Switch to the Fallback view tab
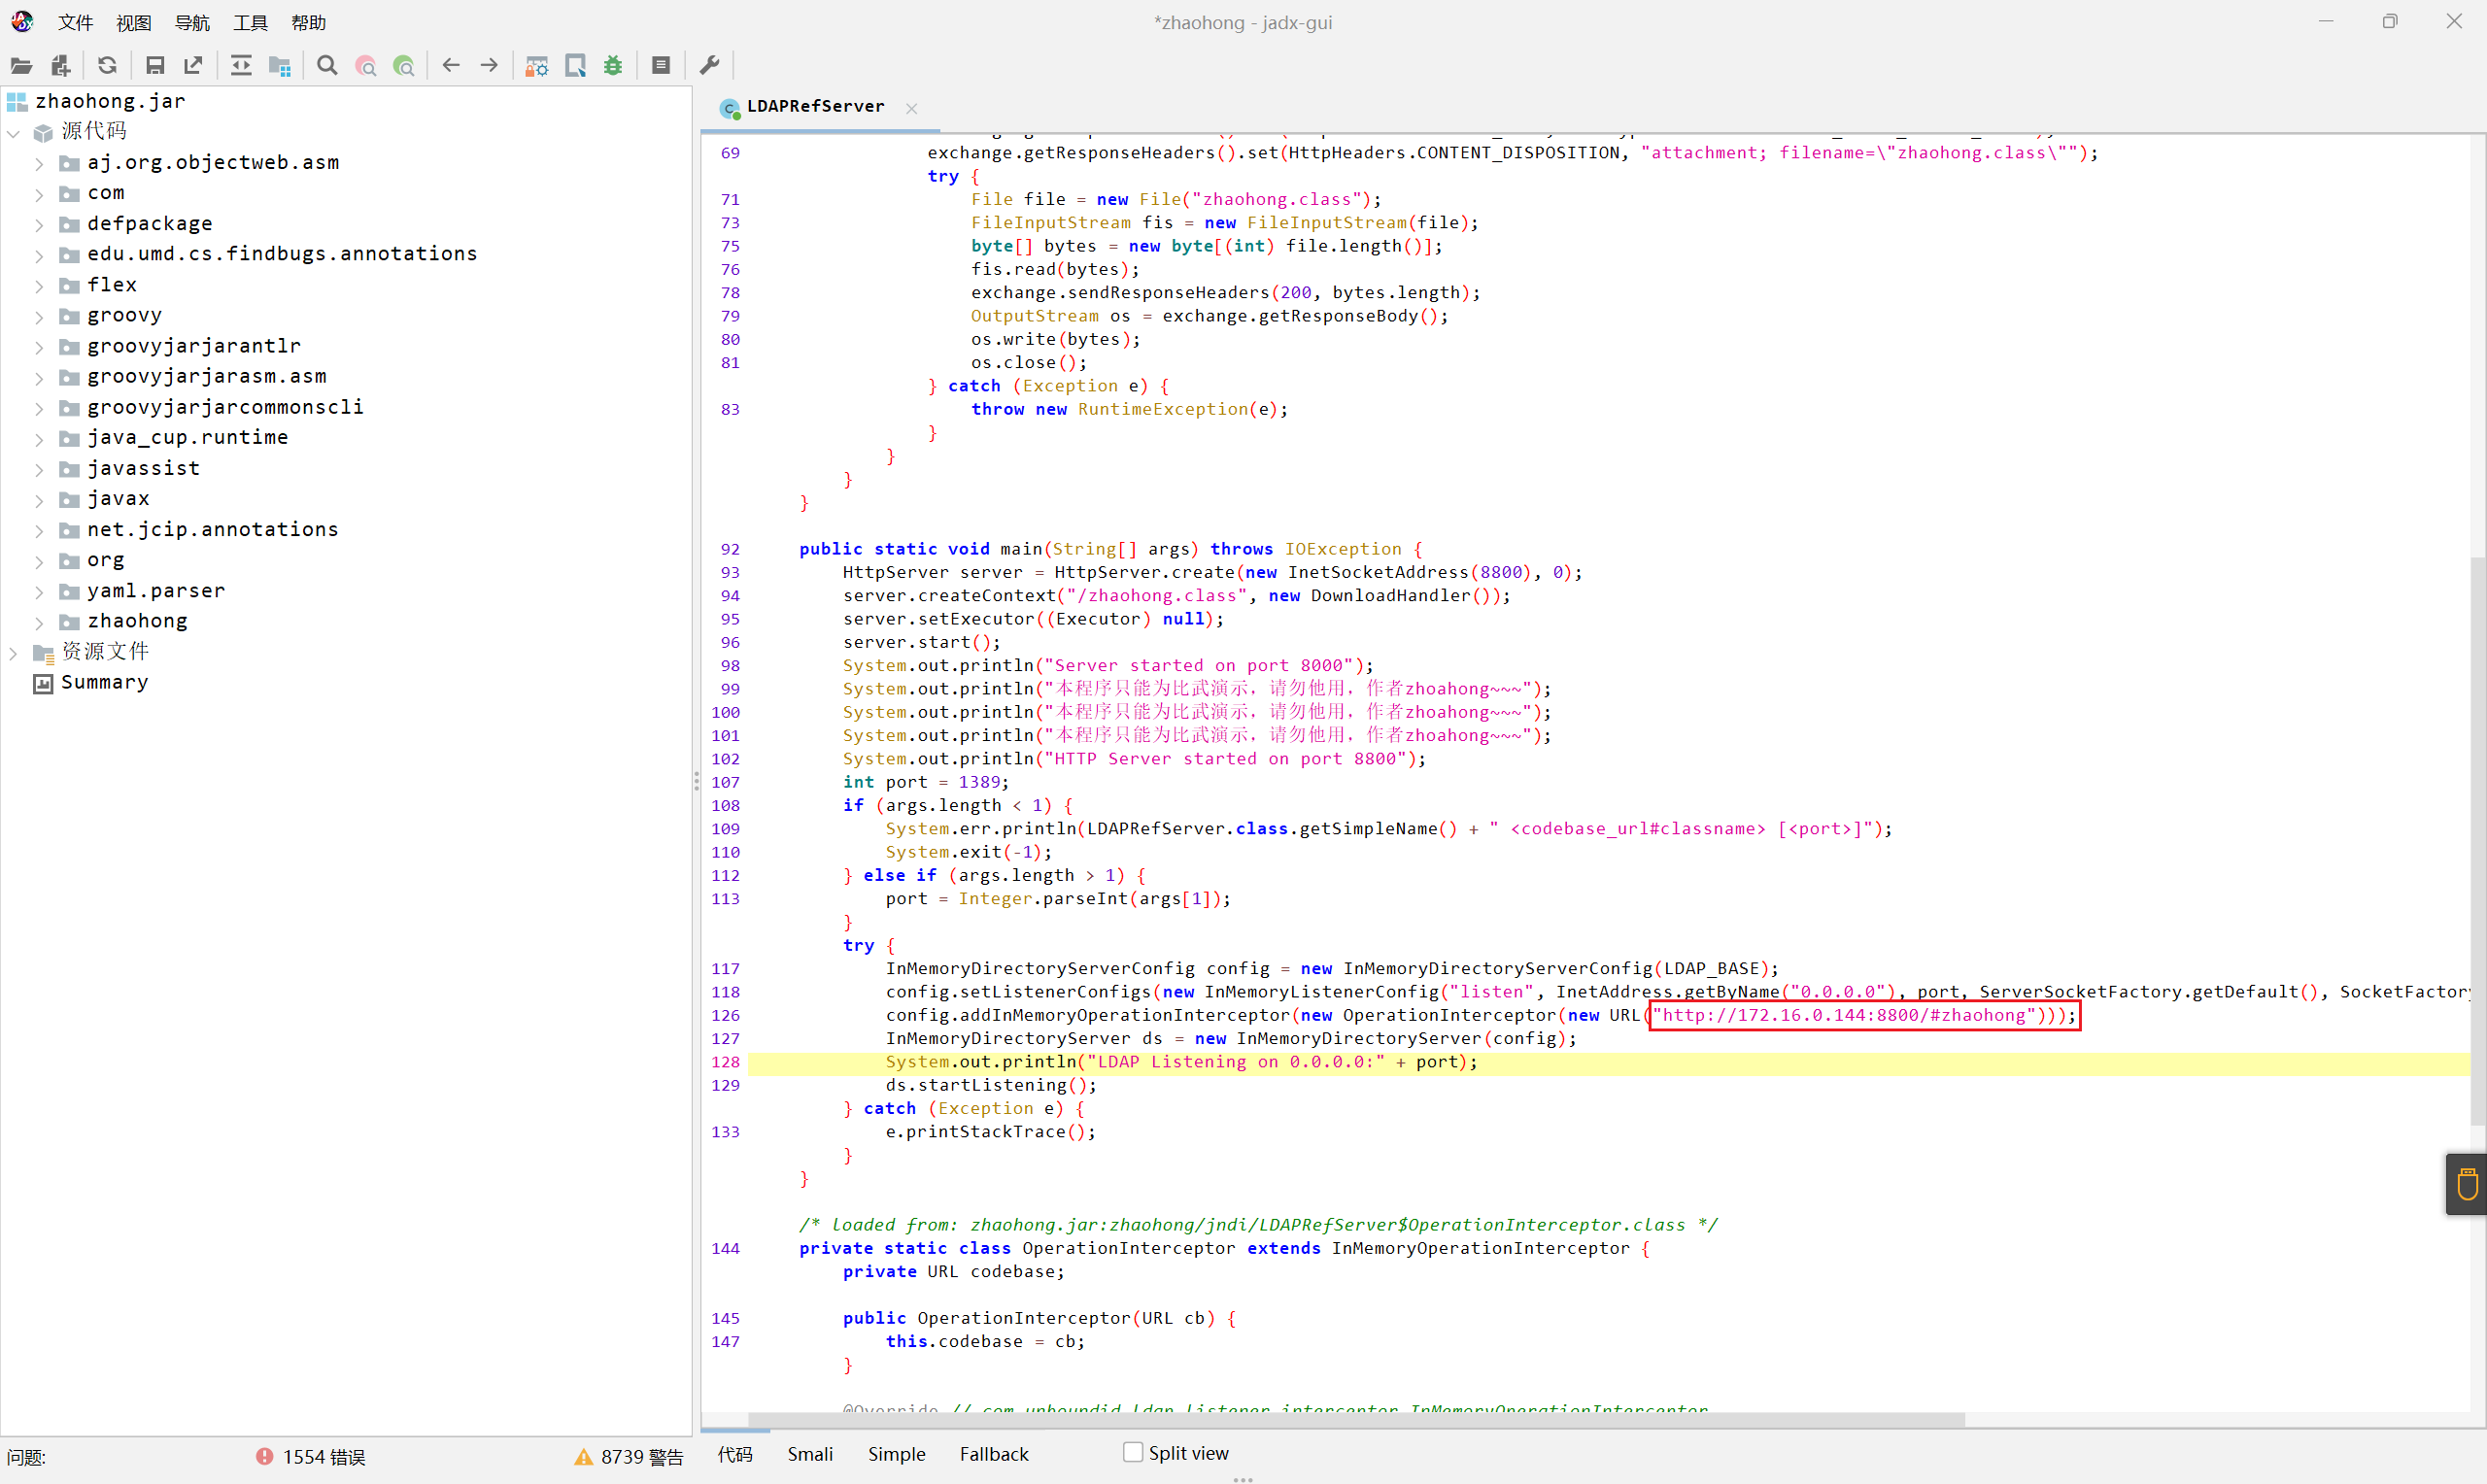Image resolution: width=2487 pixels, height=1484 pixels. coord(994,1453)
